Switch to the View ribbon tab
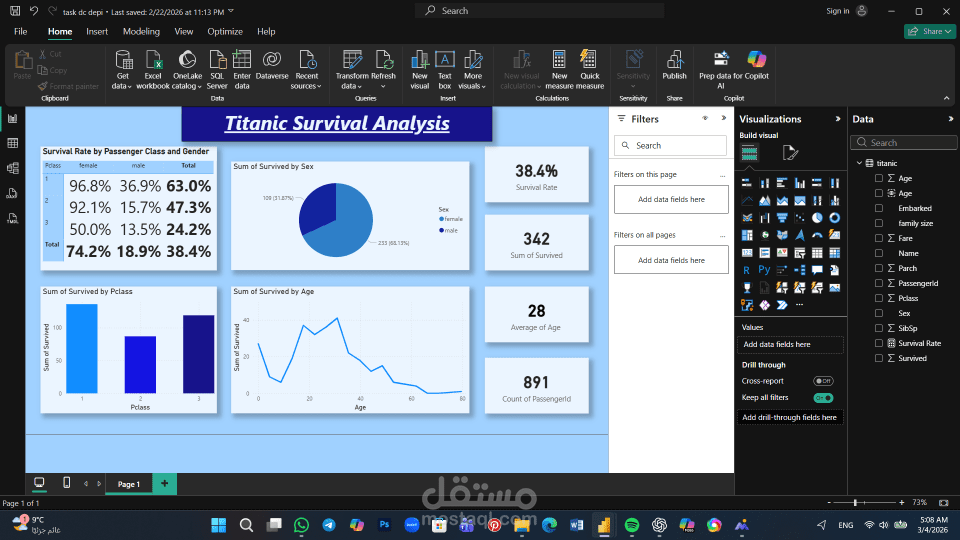The image size is (960, 540). (183, 32)
